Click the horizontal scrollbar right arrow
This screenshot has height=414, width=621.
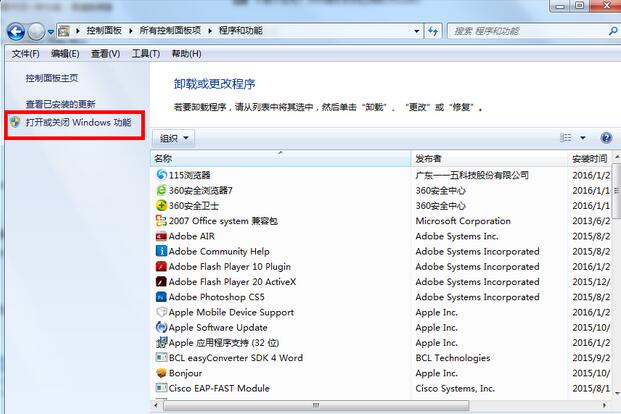(x=604, y=405)
